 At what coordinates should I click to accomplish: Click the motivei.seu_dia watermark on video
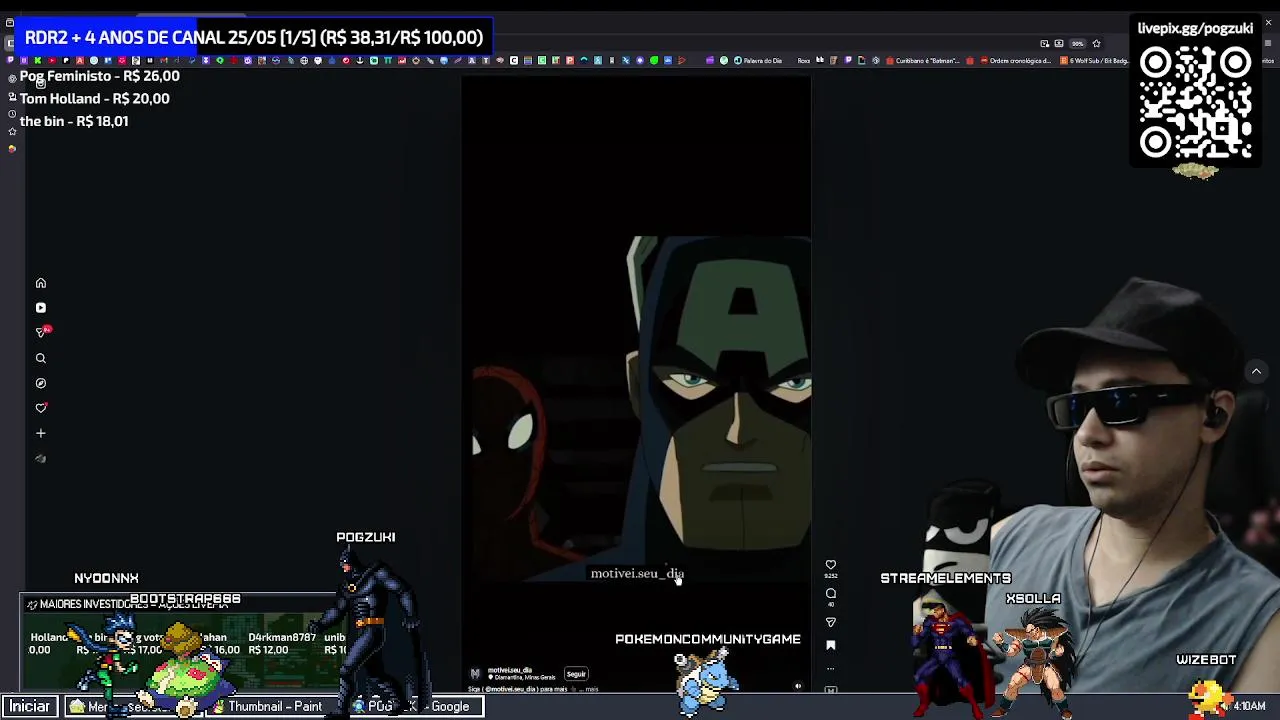point(636,573)
